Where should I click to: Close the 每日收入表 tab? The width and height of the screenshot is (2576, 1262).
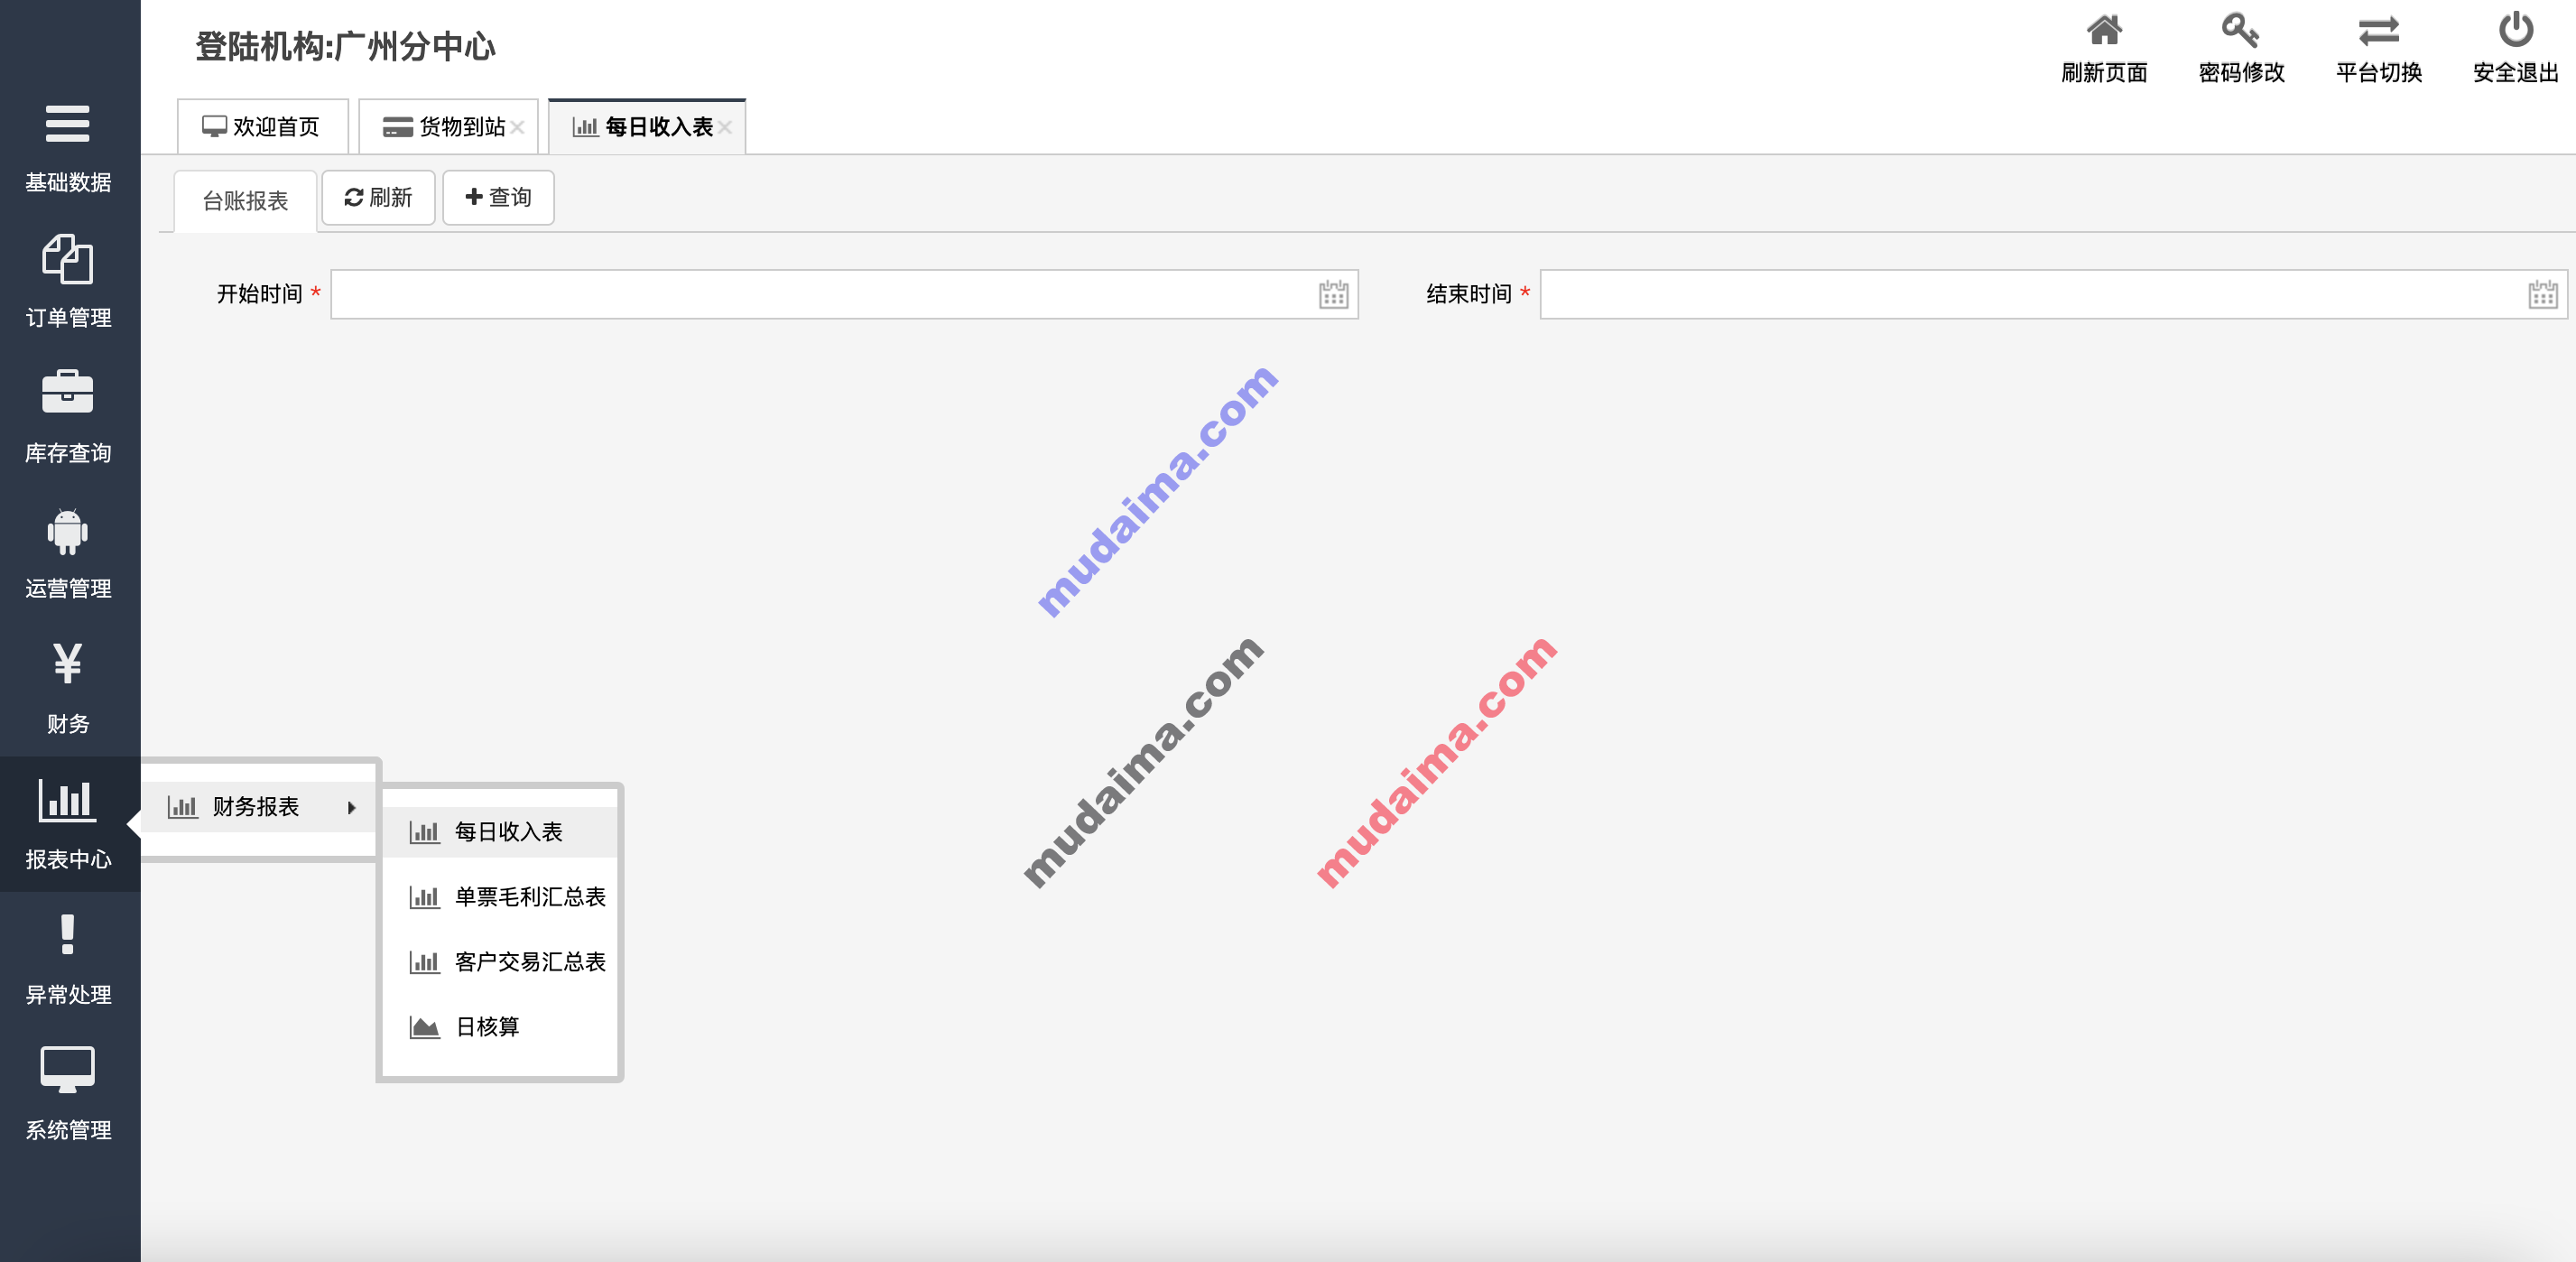(725, 127)
